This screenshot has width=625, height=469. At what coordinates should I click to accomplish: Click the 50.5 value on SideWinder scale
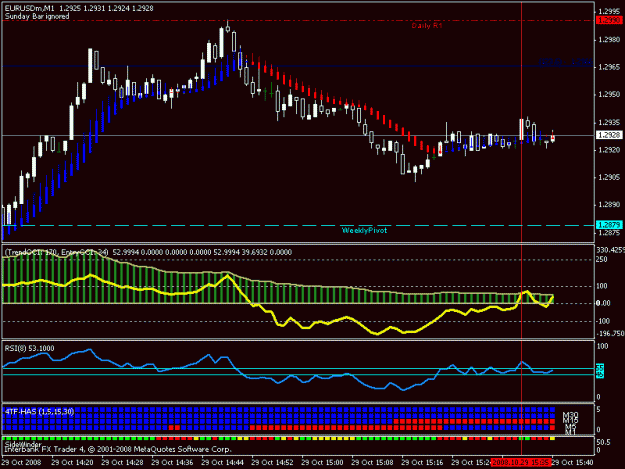603,442
